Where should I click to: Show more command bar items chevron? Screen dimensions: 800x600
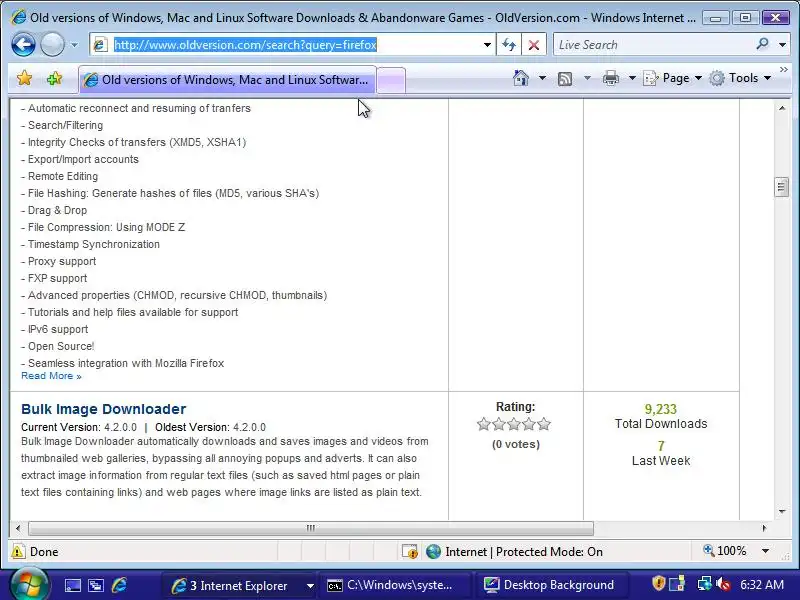coord(784,70)
